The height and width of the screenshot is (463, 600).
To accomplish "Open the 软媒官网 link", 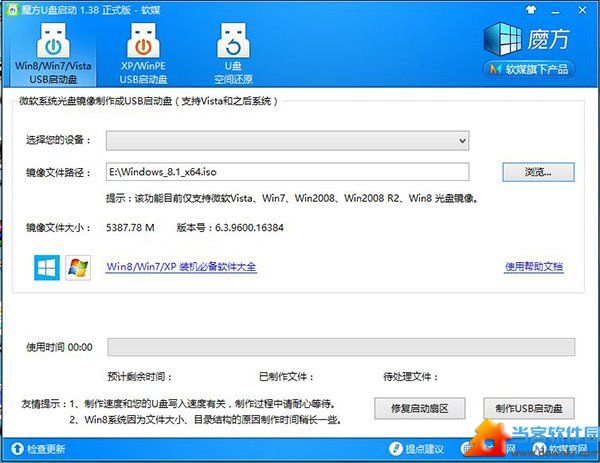I will click(x=568, y=449).
